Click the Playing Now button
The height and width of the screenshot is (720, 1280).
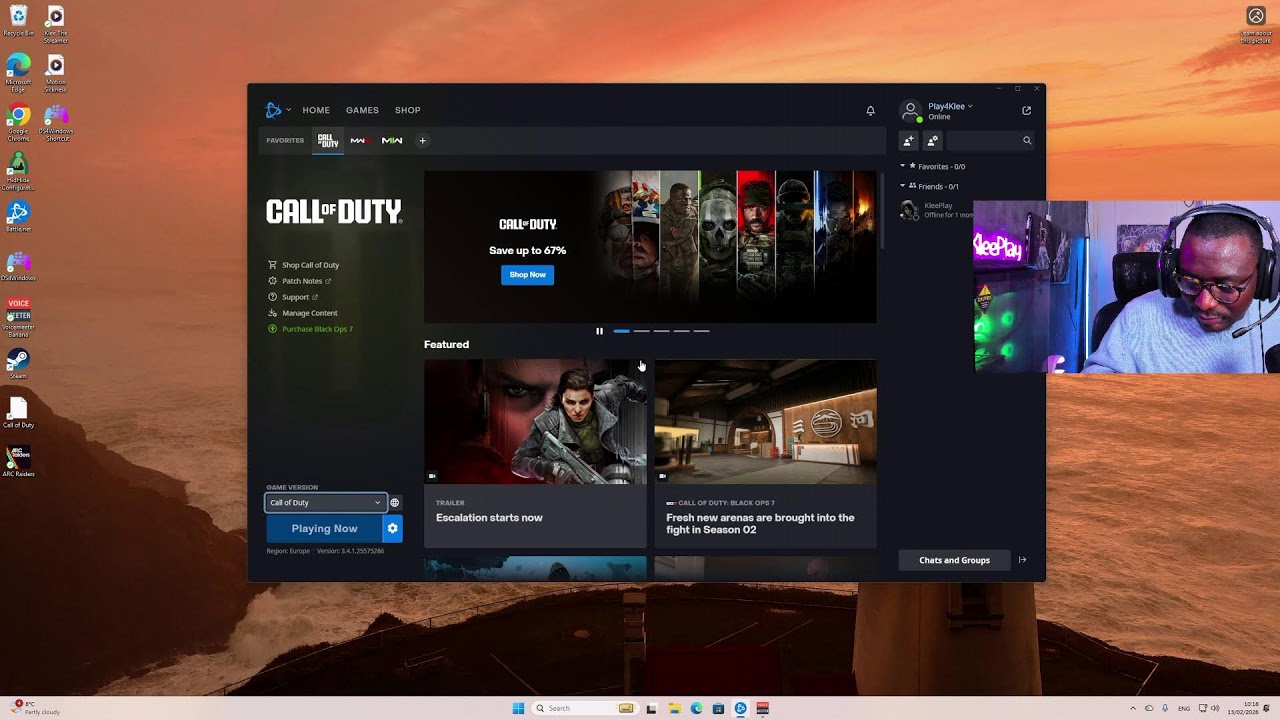point(324,529)
